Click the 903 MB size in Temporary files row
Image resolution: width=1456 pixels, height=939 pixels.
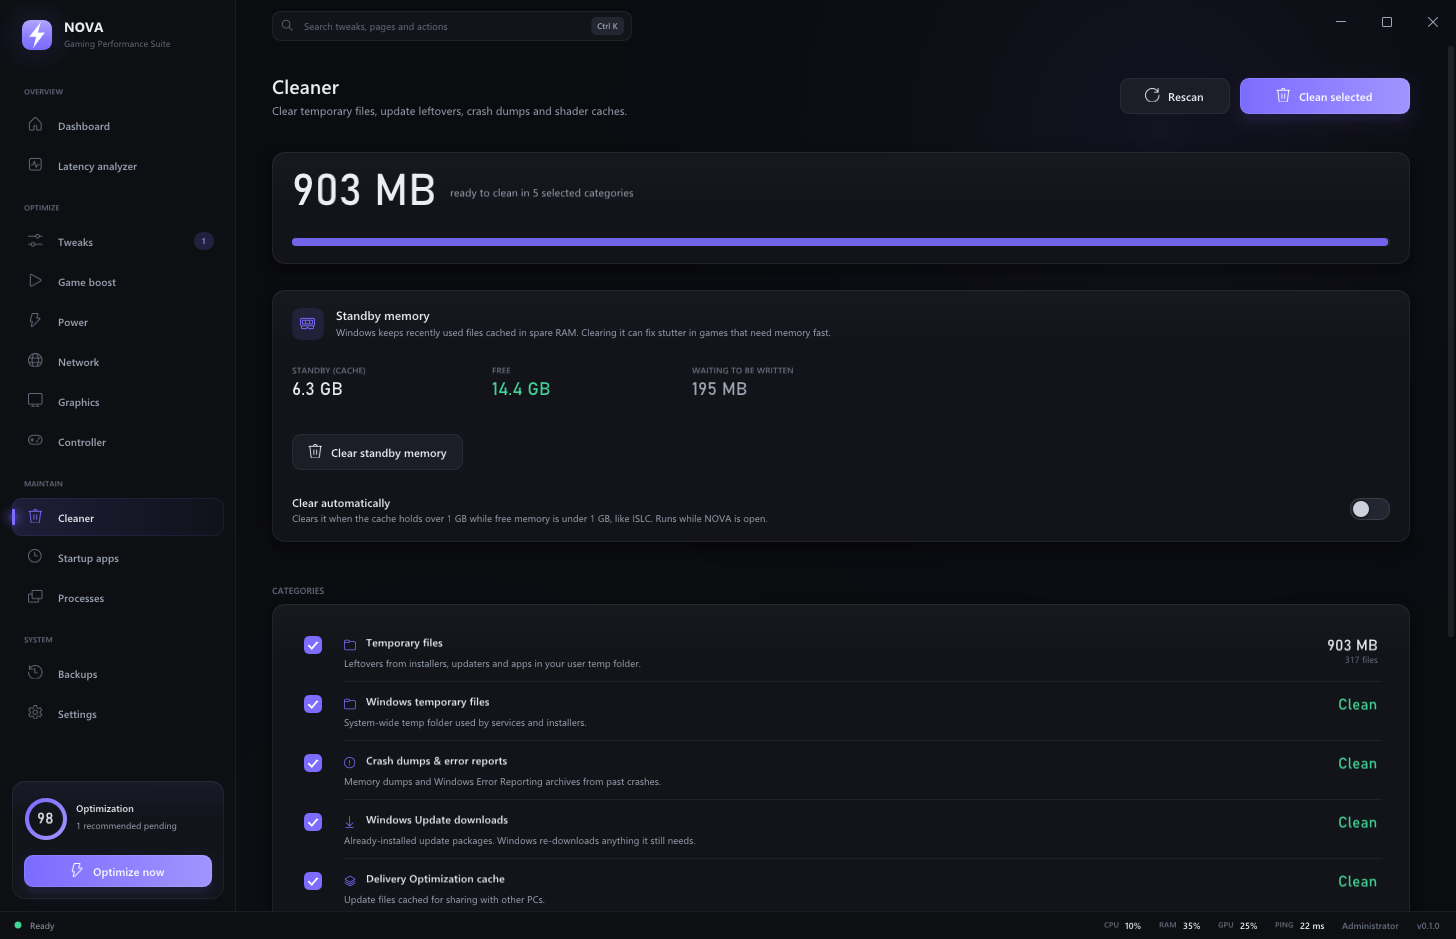(1352, 645)
